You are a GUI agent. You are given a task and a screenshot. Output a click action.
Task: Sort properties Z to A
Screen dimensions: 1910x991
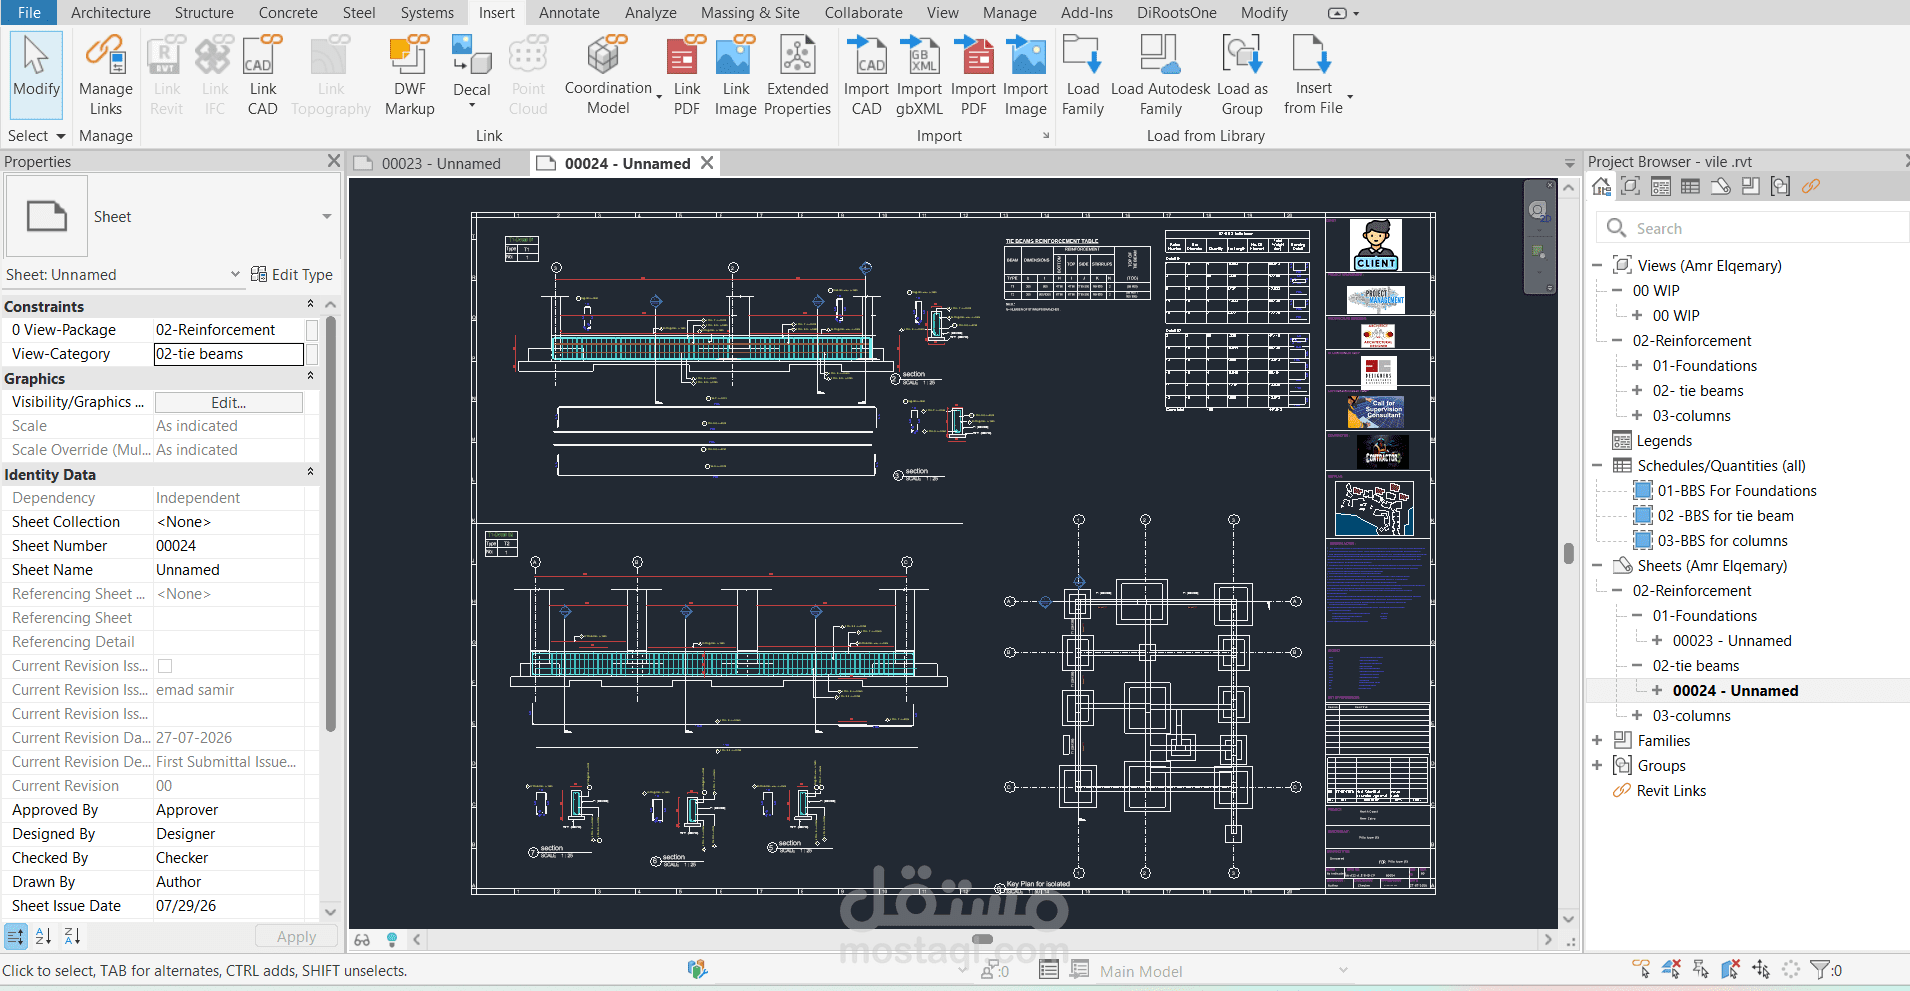coord(72,936)
